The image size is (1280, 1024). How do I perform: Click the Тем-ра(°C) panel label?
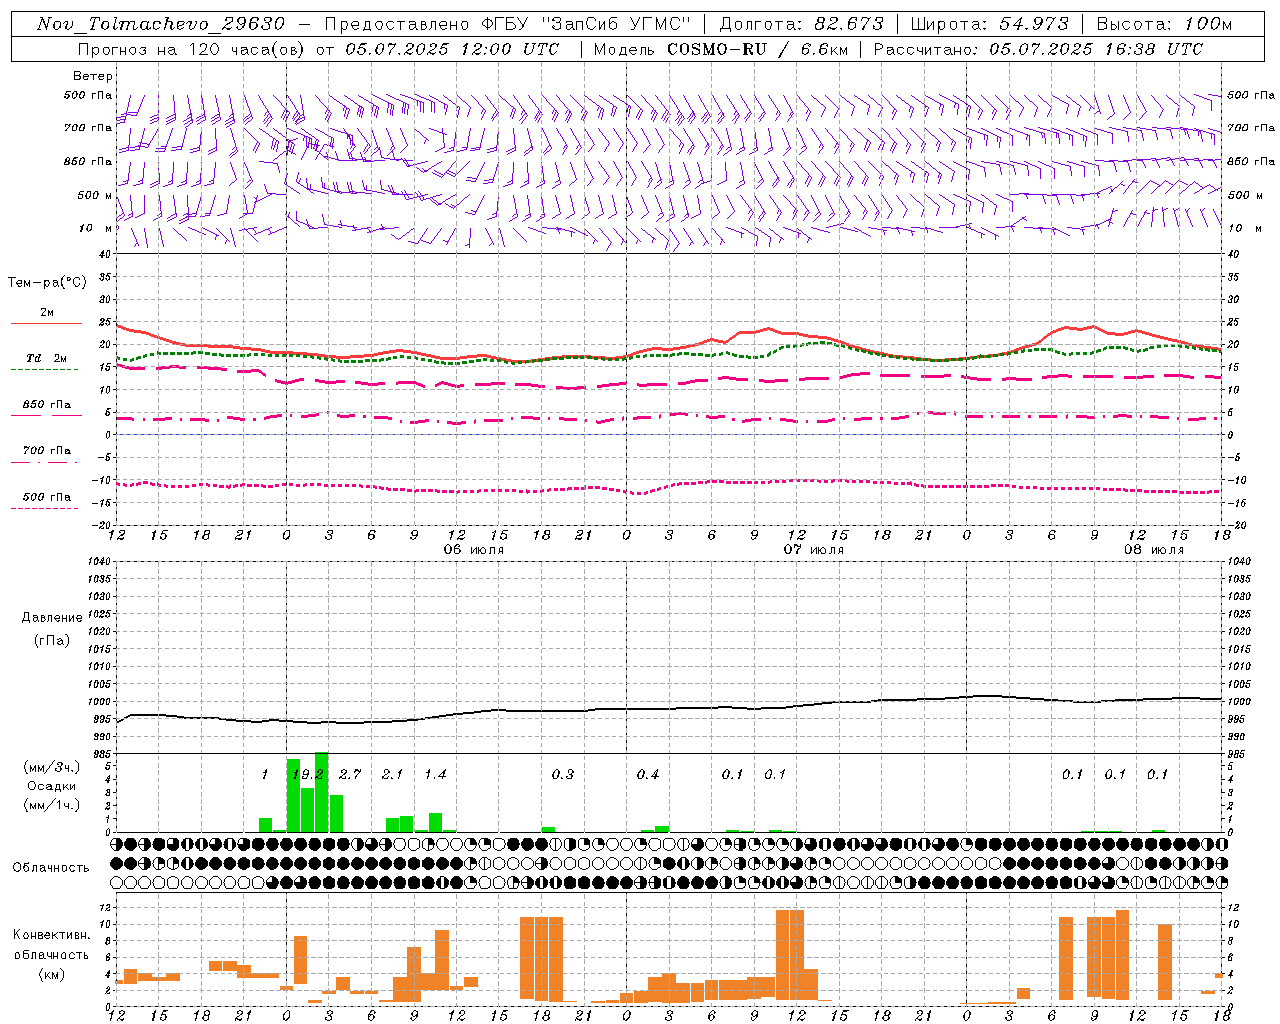click(47, 283)
